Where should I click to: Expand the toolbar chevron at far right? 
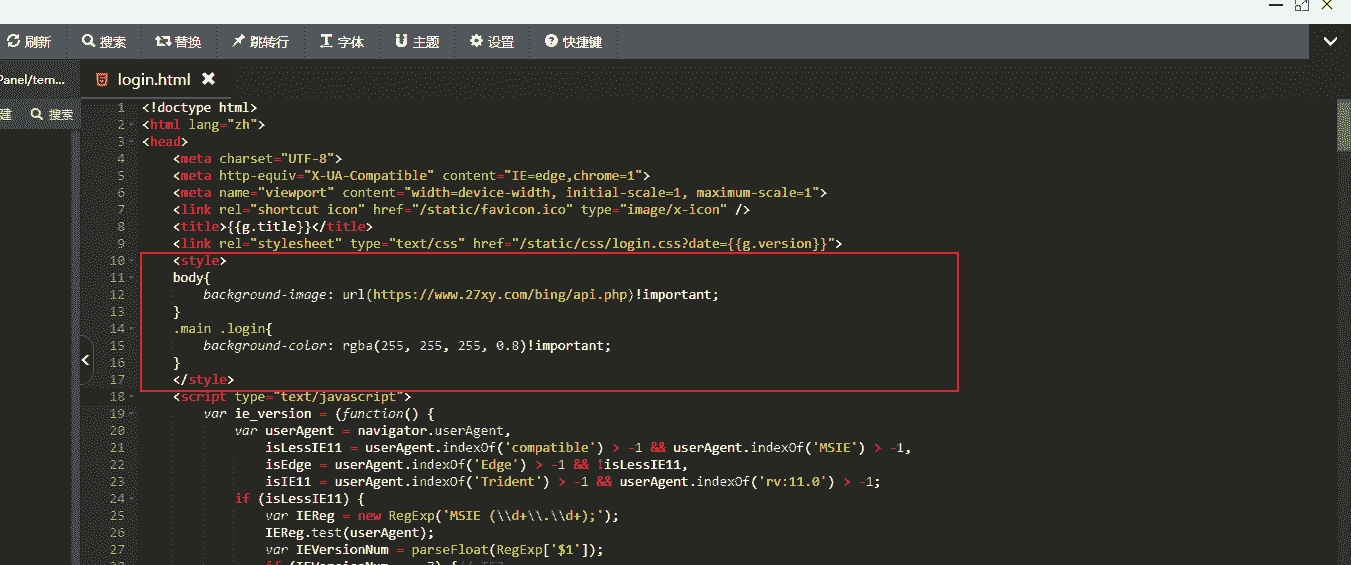pyautogui.click(x=1330, y=41)
